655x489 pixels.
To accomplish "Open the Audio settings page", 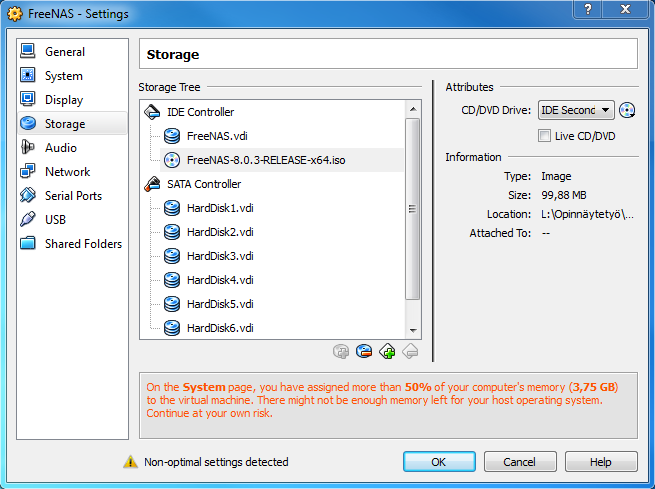I will [72, 148].
